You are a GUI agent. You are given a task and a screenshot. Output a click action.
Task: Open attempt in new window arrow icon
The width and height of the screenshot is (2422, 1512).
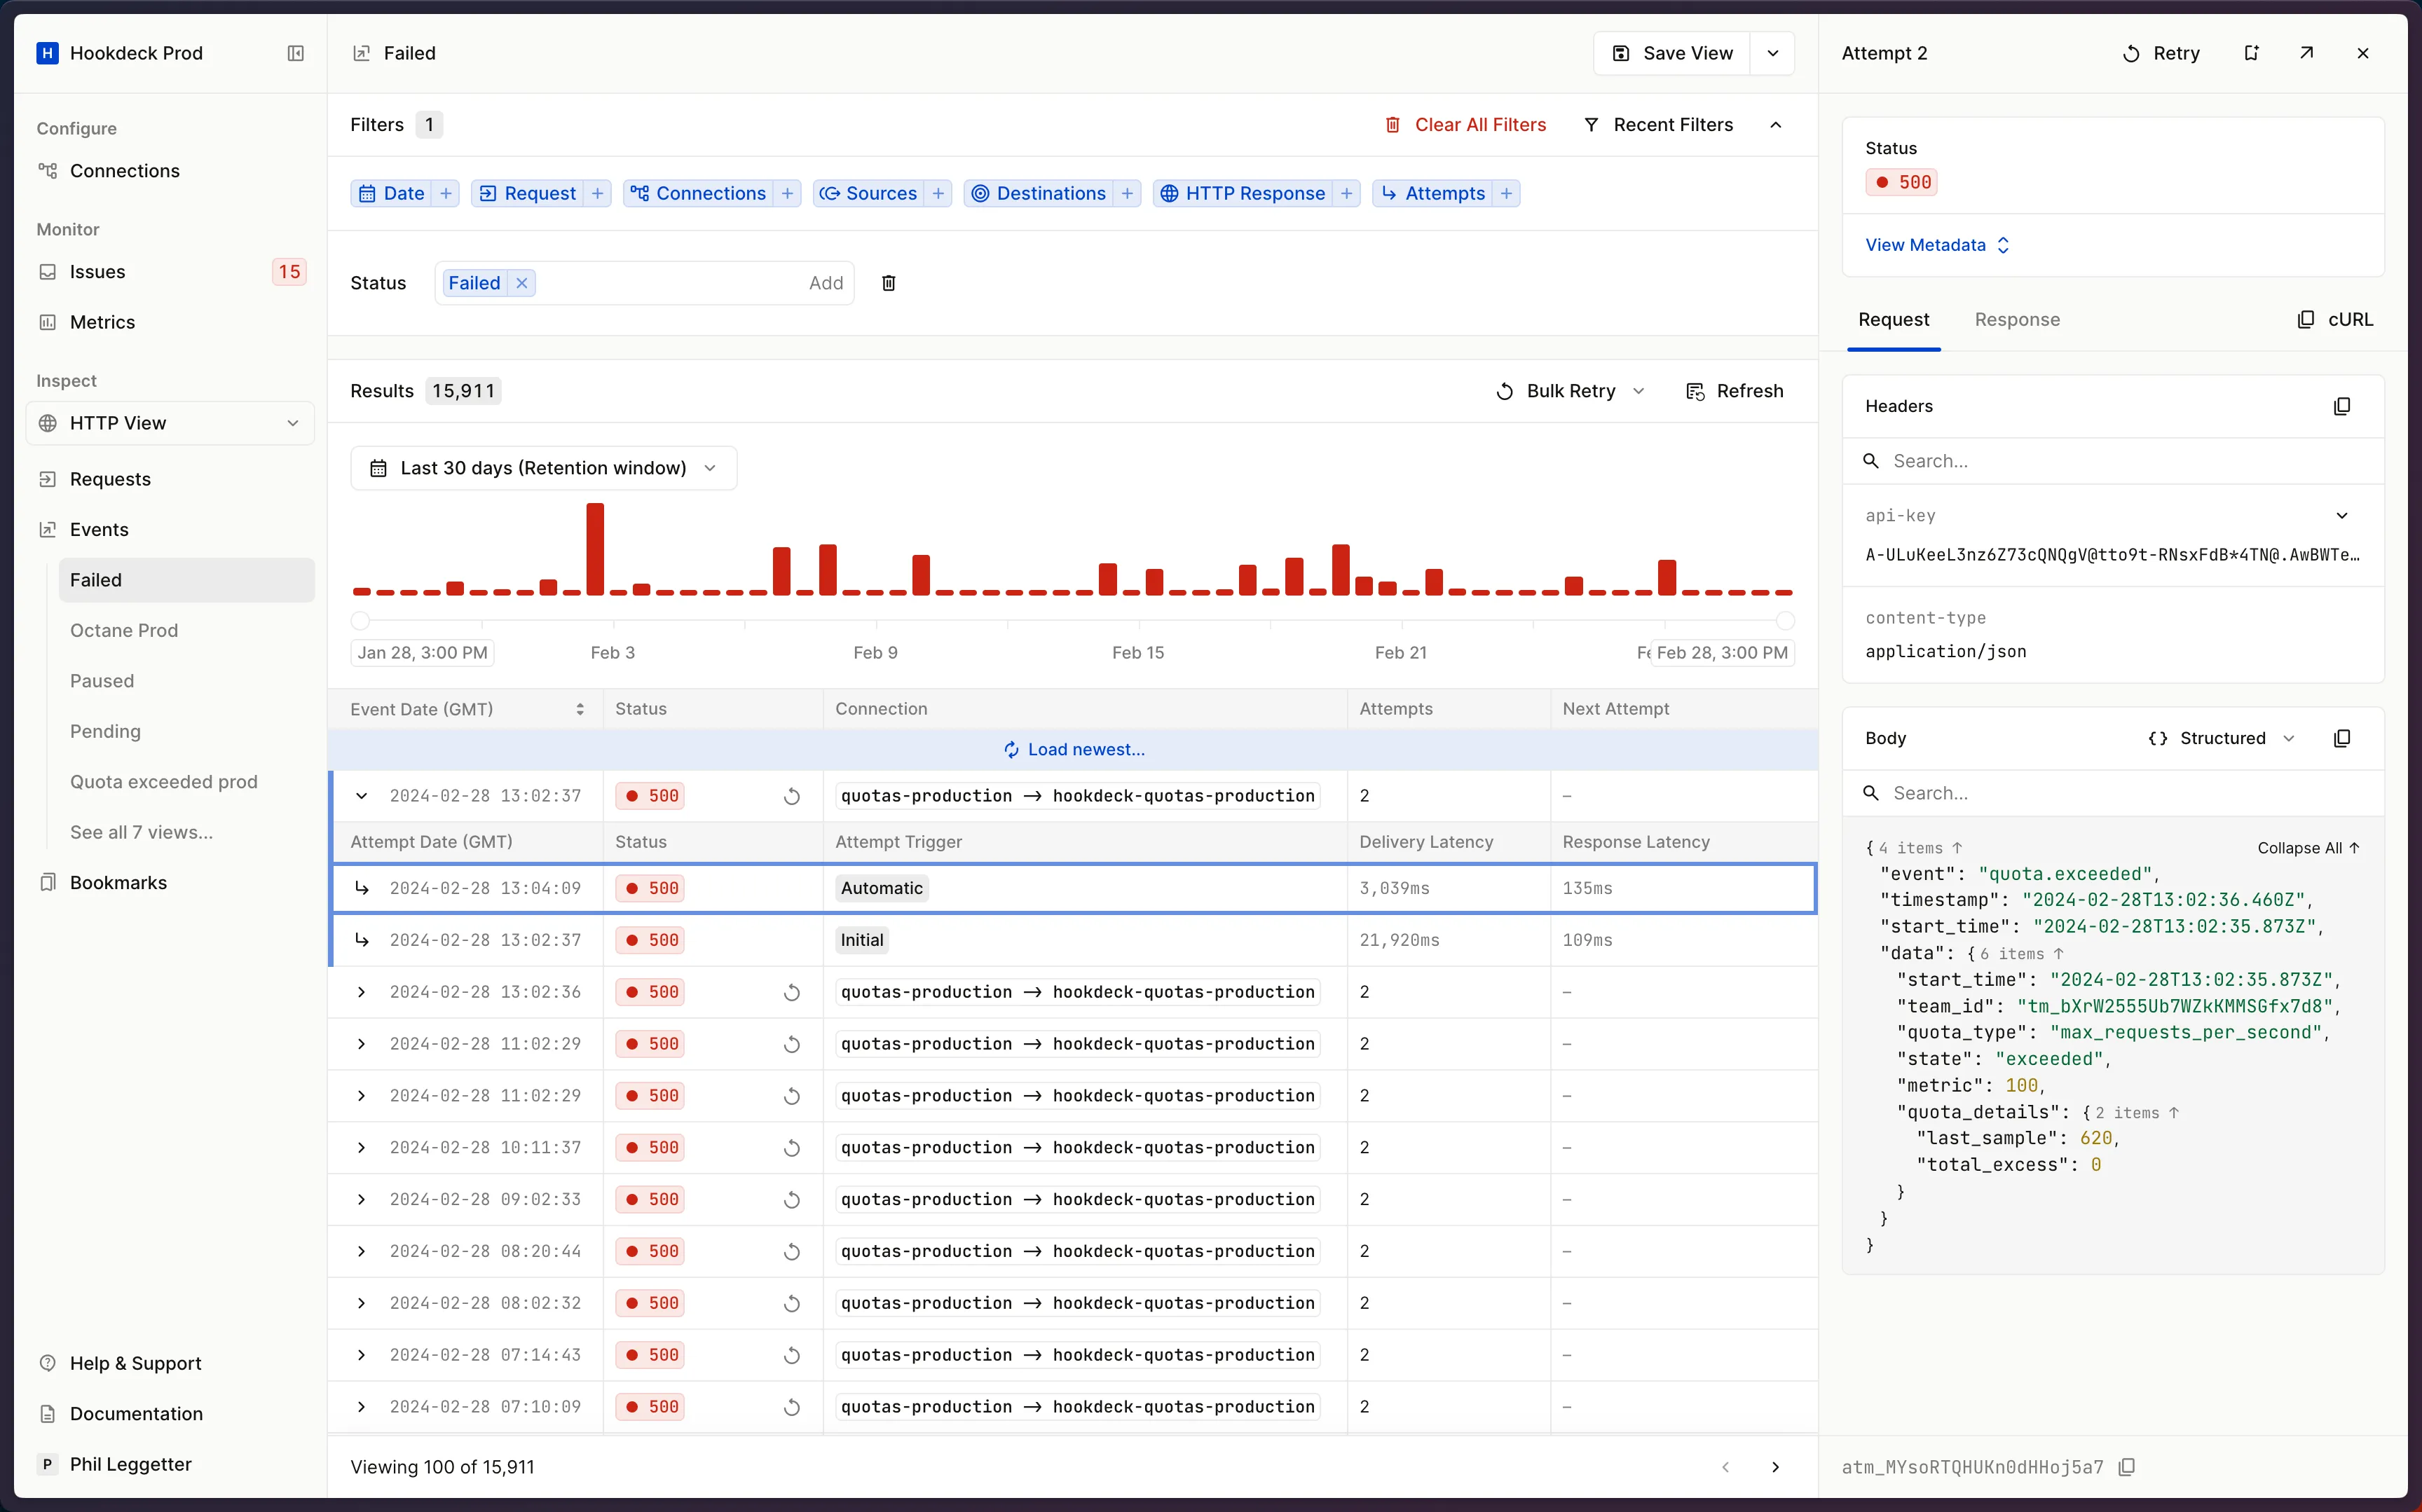click(2306, 53)
